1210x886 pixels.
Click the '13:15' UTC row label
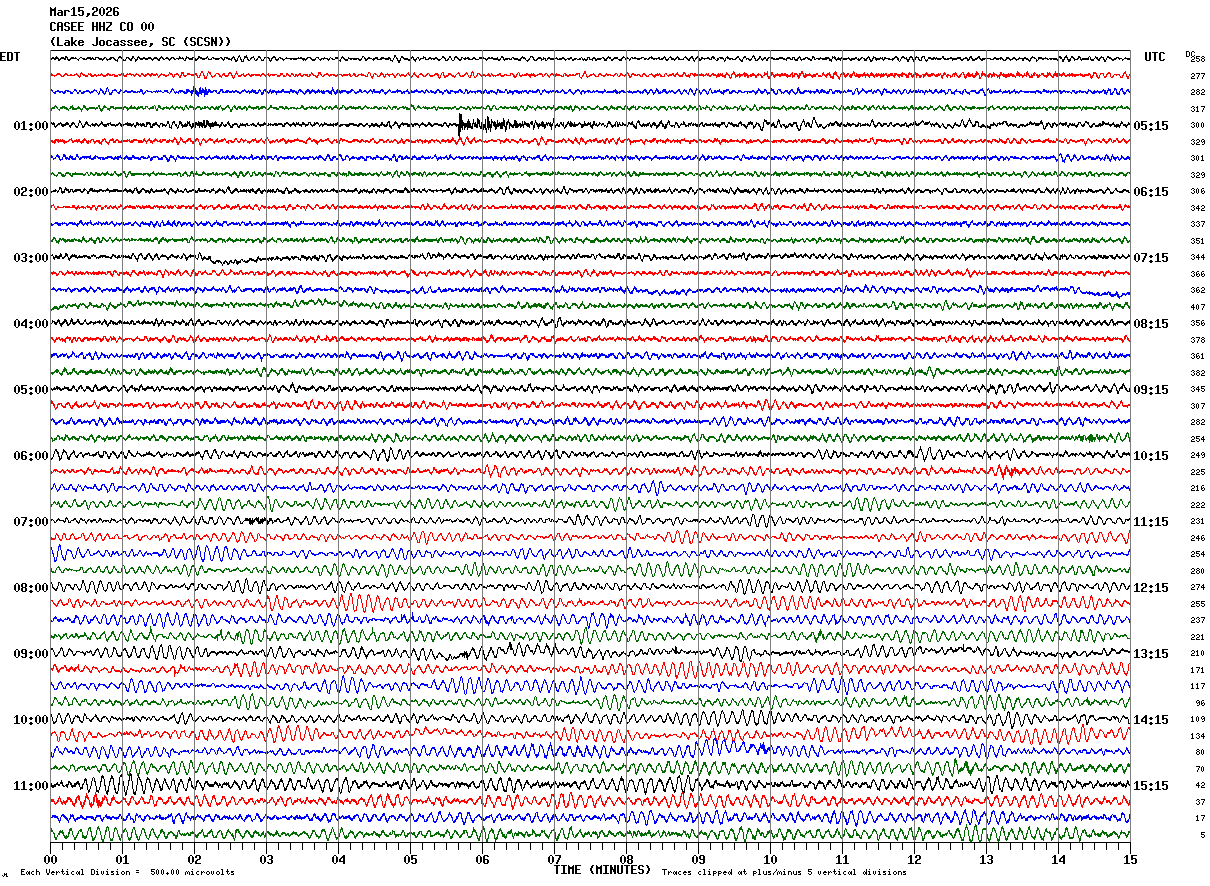1151,654
